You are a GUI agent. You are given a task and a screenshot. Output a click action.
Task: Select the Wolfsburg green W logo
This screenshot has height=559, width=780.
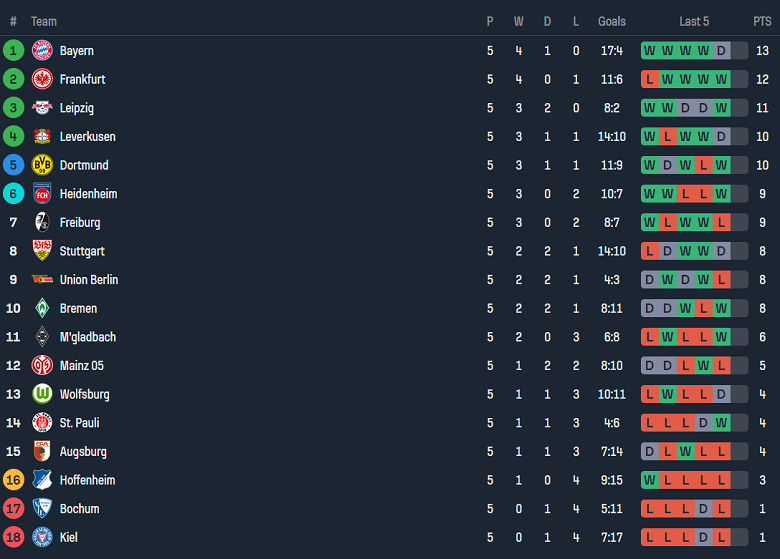pyautogui.click(x=42, y=394)
